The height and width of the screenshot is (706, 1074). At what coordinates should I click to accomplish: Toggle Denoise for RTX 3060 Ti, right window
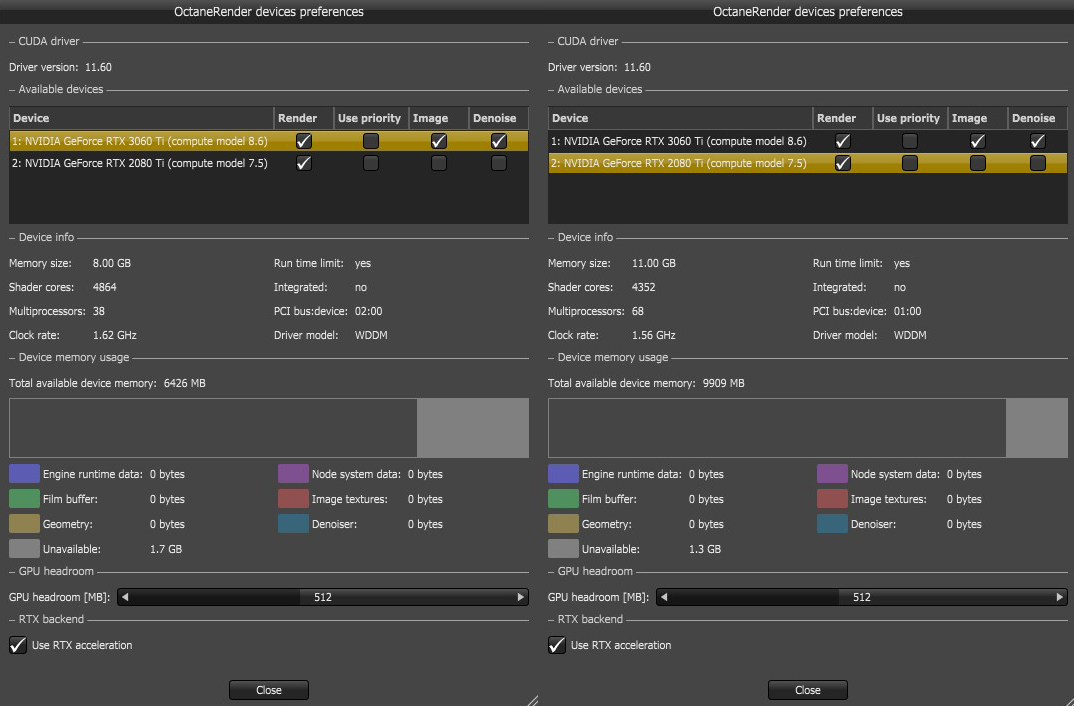(1038, 141)
